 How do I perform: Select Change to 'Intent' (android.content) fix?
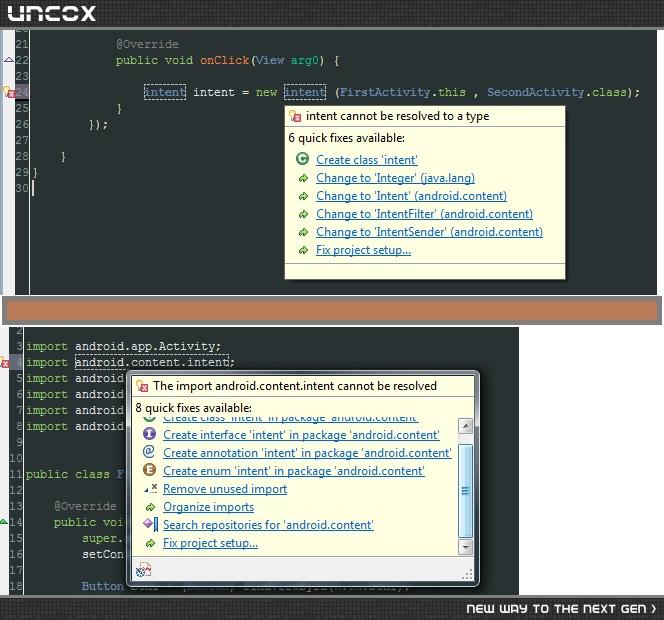411,196
